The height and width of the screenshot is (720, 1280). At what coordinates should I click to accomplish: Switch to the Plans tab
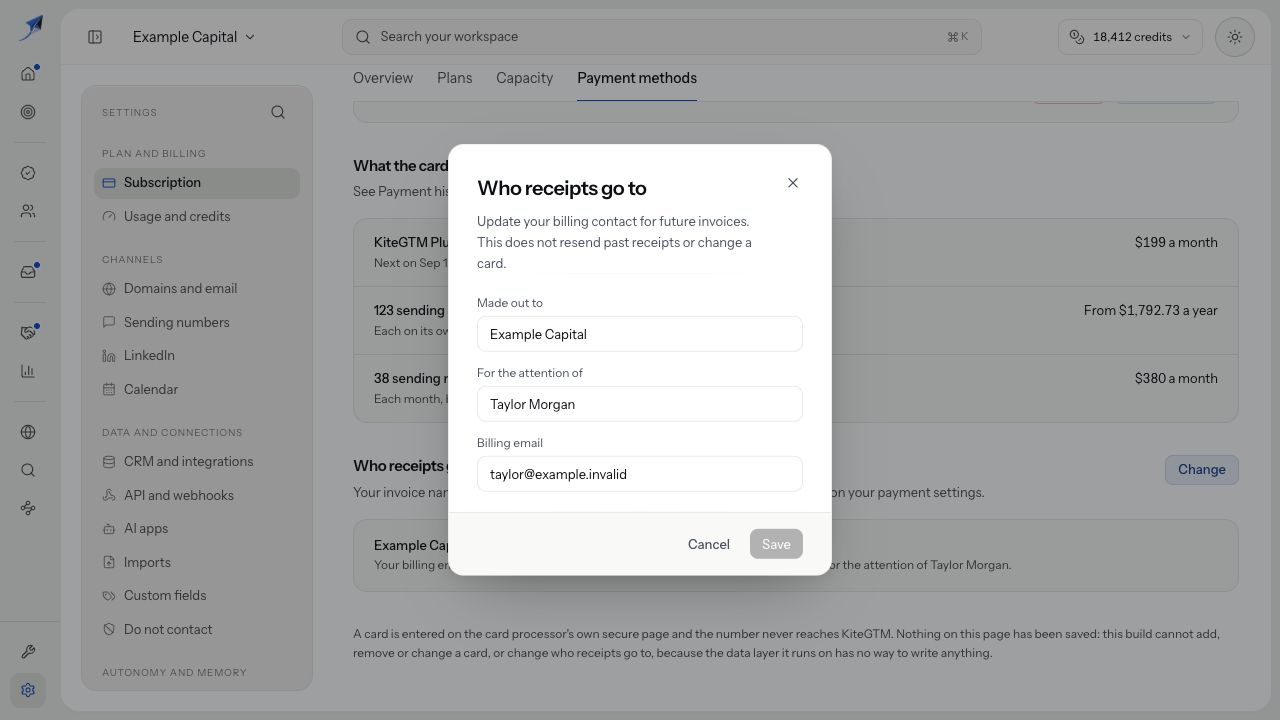coord(454,78)
